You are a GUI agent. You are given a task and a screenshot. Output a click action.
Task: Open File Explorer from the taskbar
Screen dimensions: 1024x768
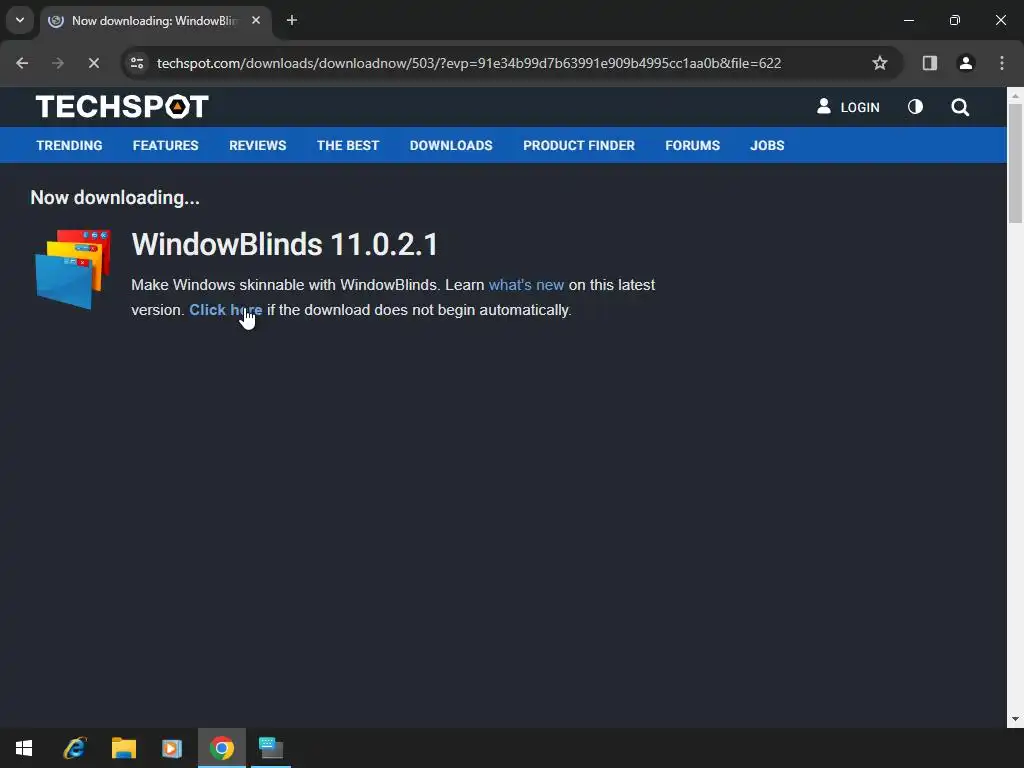[123, 748]
